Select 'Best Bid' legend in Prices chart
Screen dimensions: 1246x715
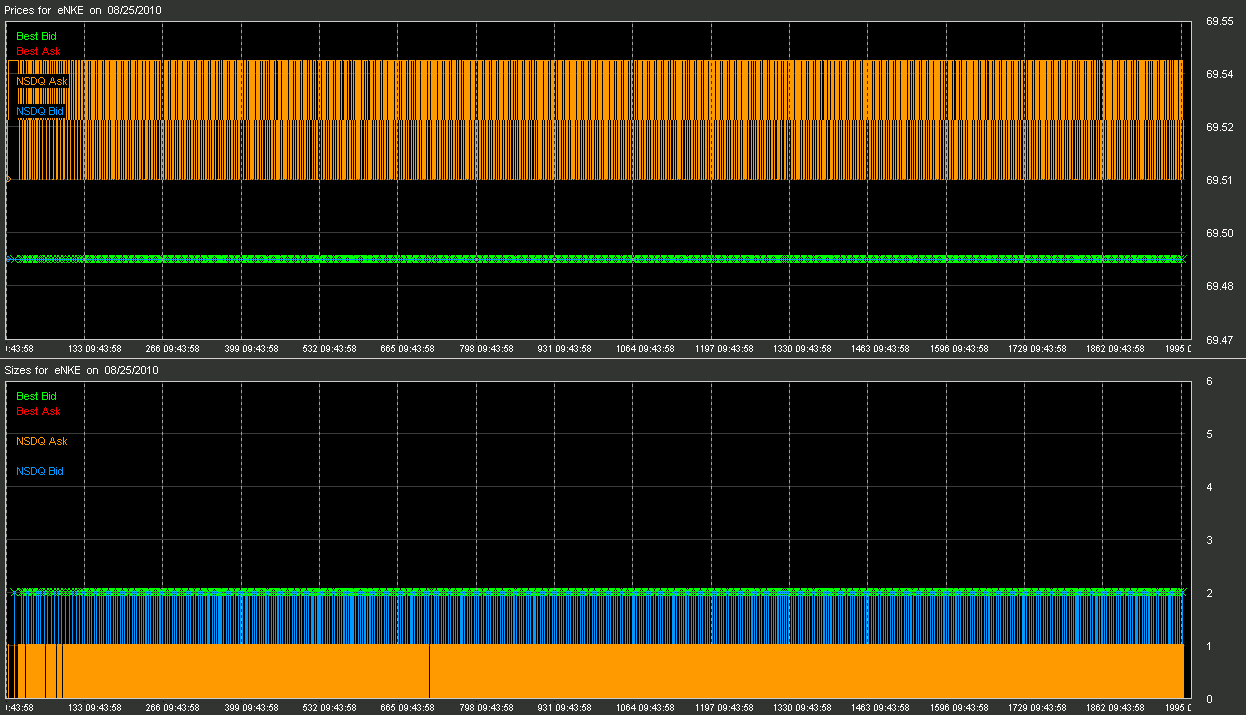[36, 36]
